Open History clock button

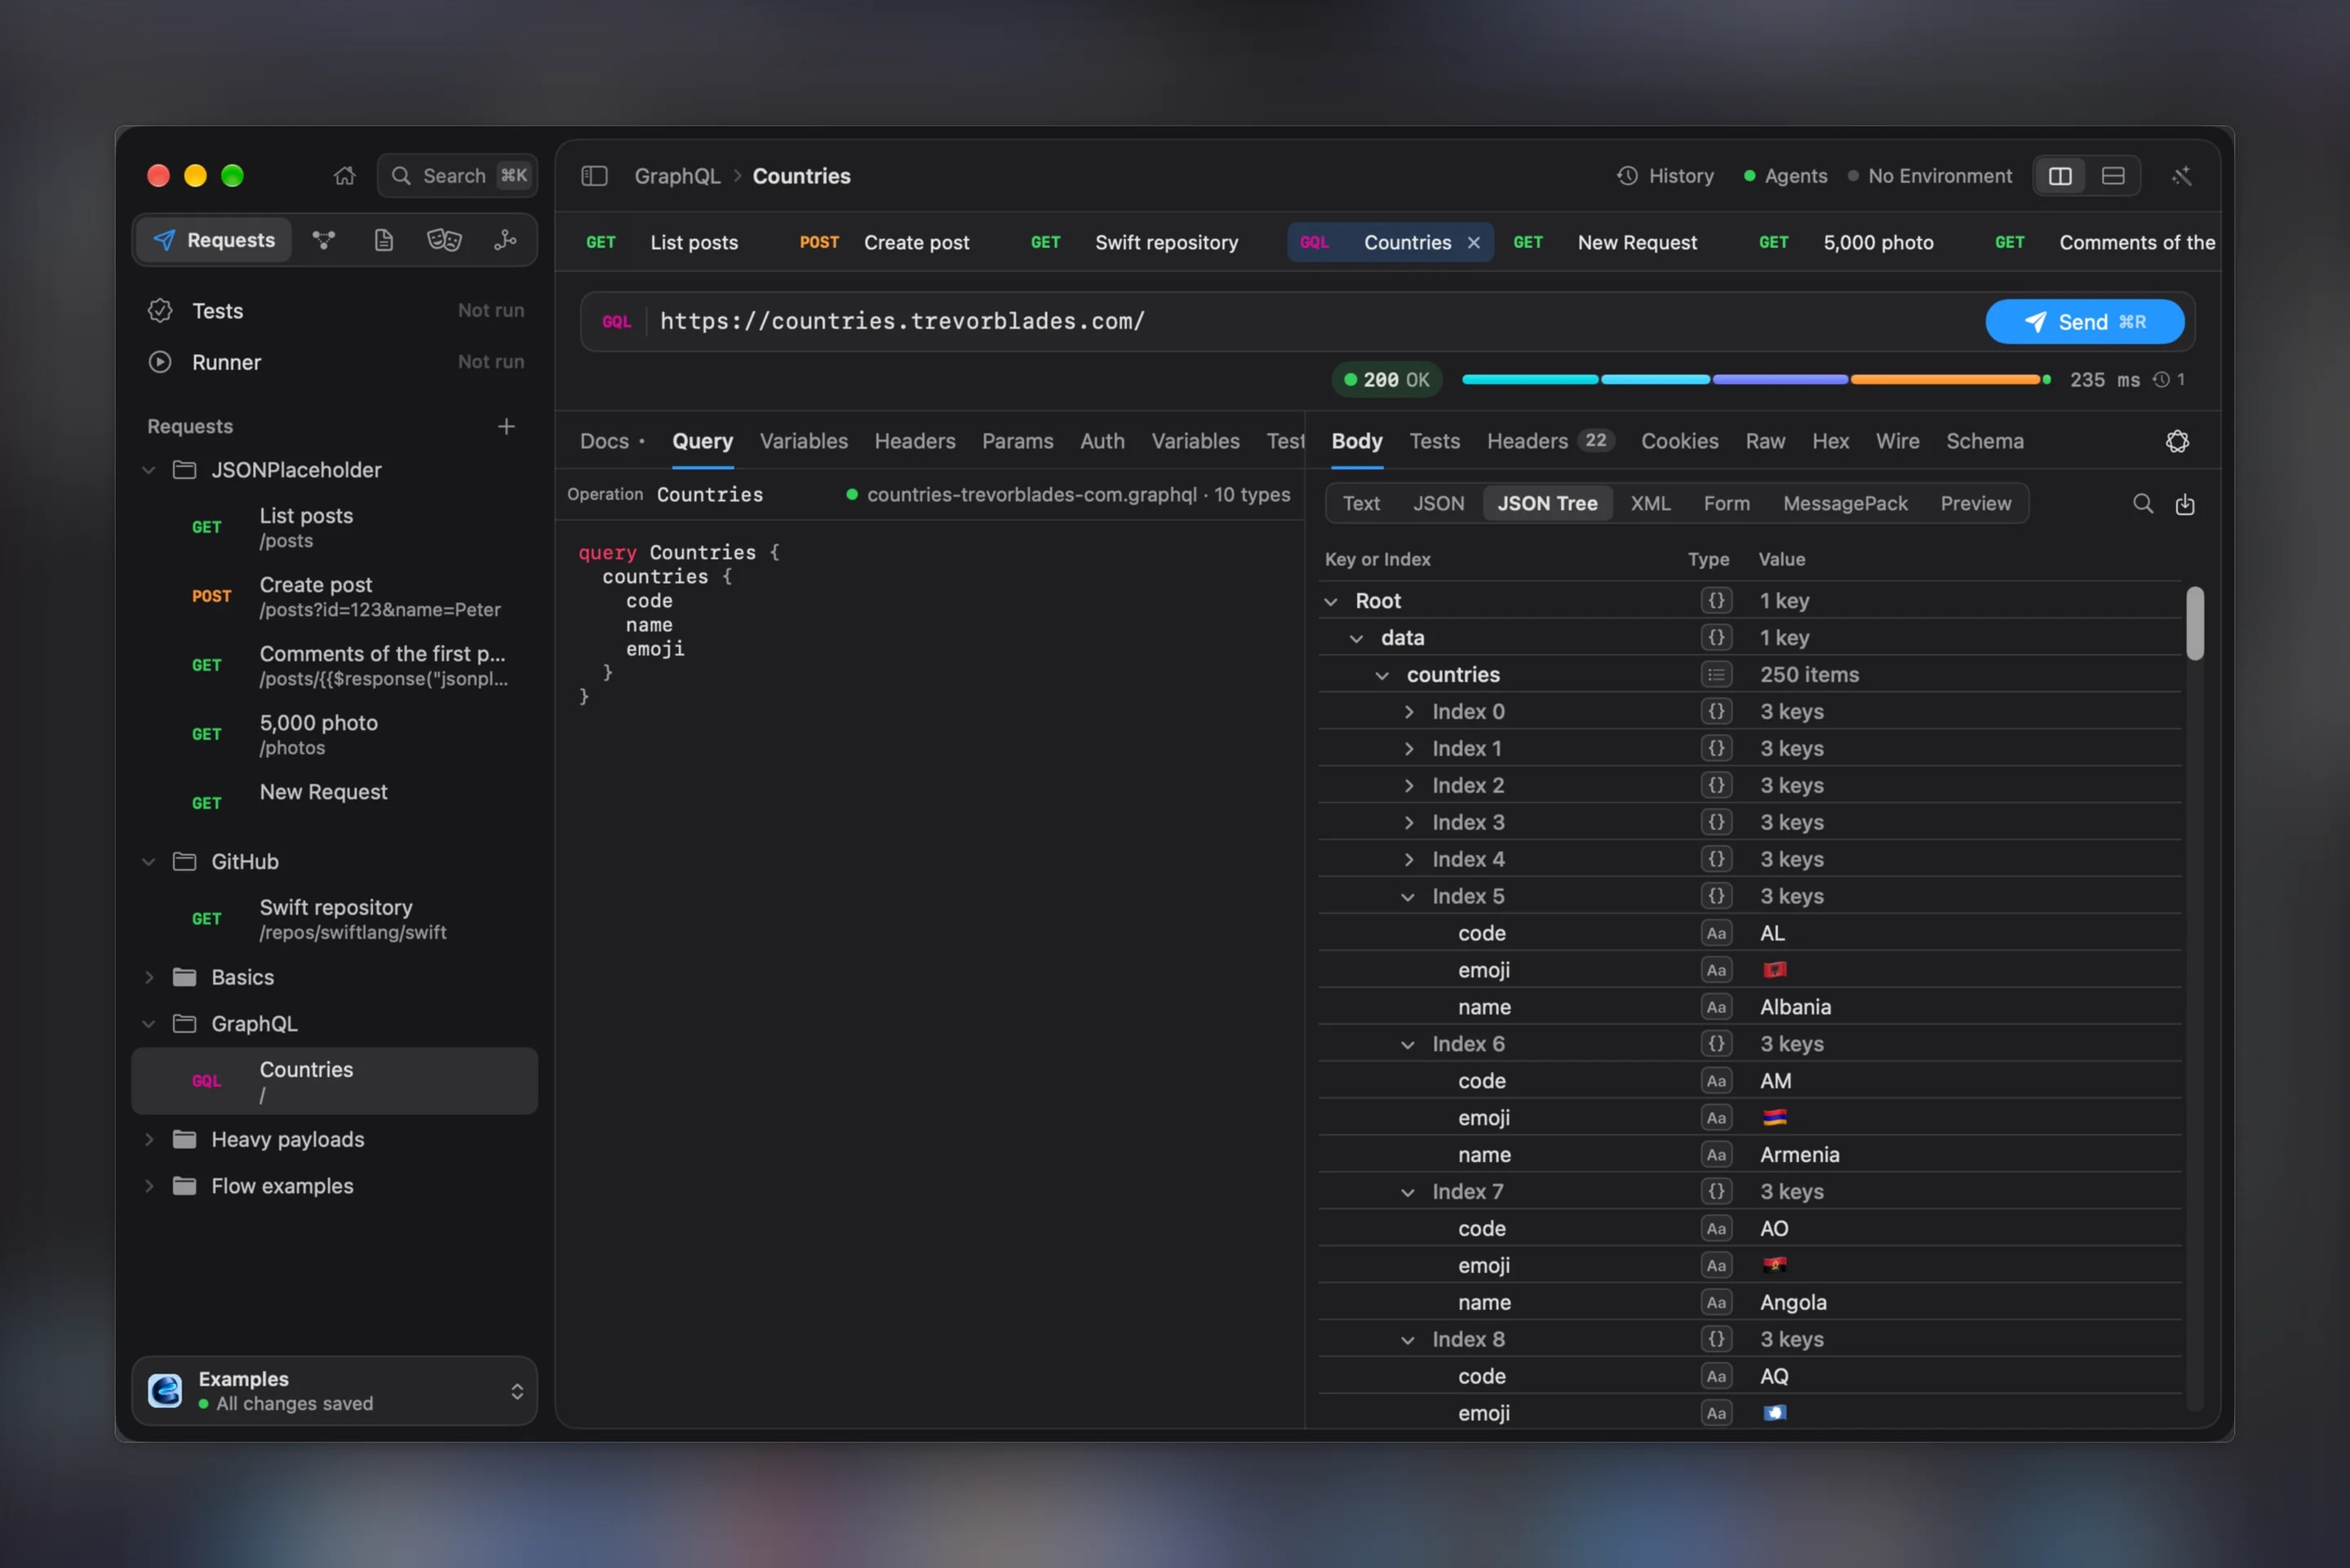coord(1665,176)
